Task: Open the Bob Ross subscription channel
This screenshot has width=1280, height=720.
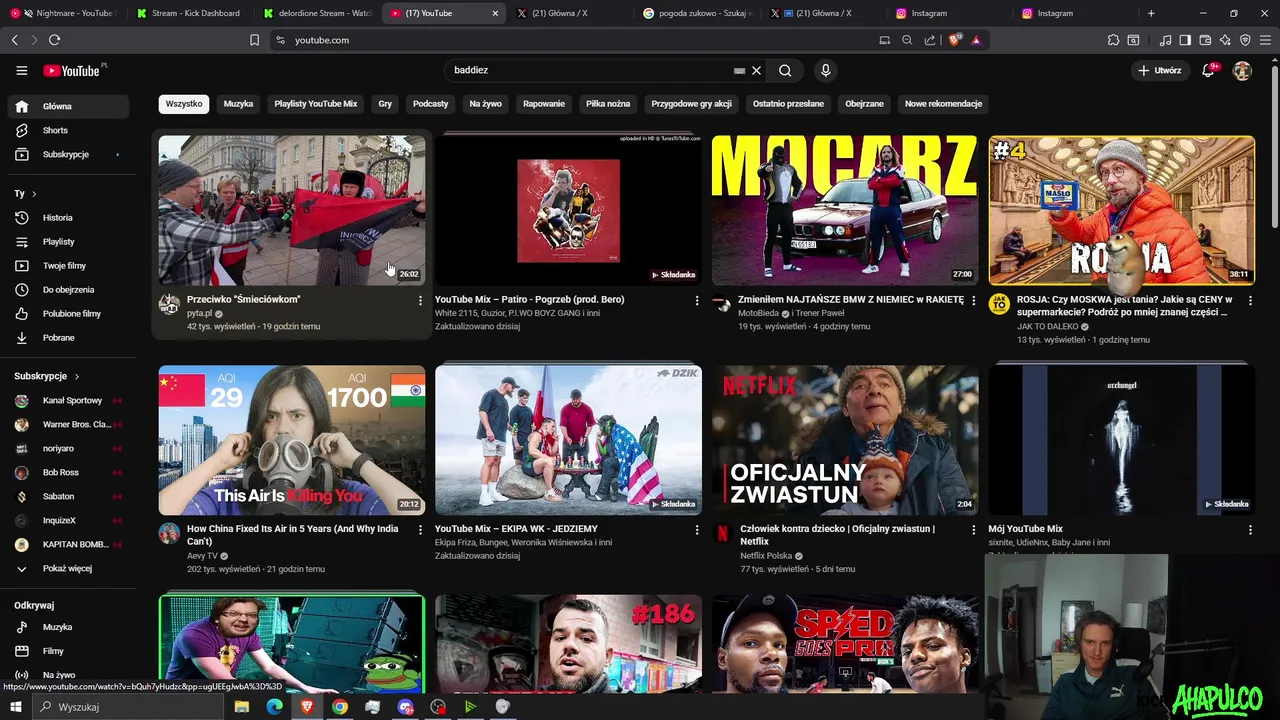Action: [68, 472]
